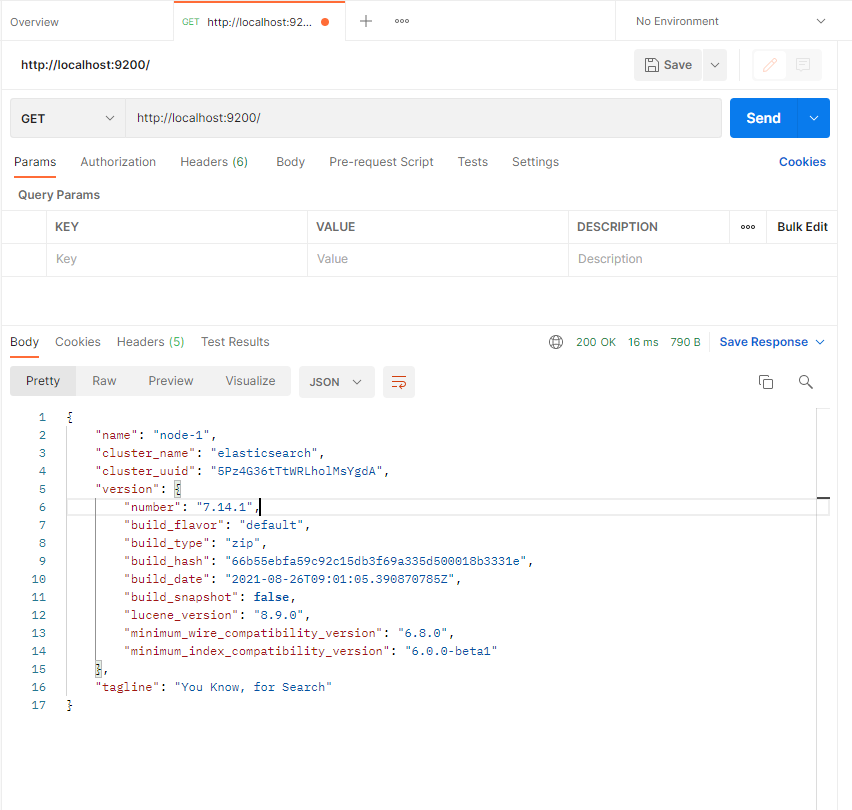Screen dimensions: 852x810
Task: Switch response view to Preview
Action: 171,381
